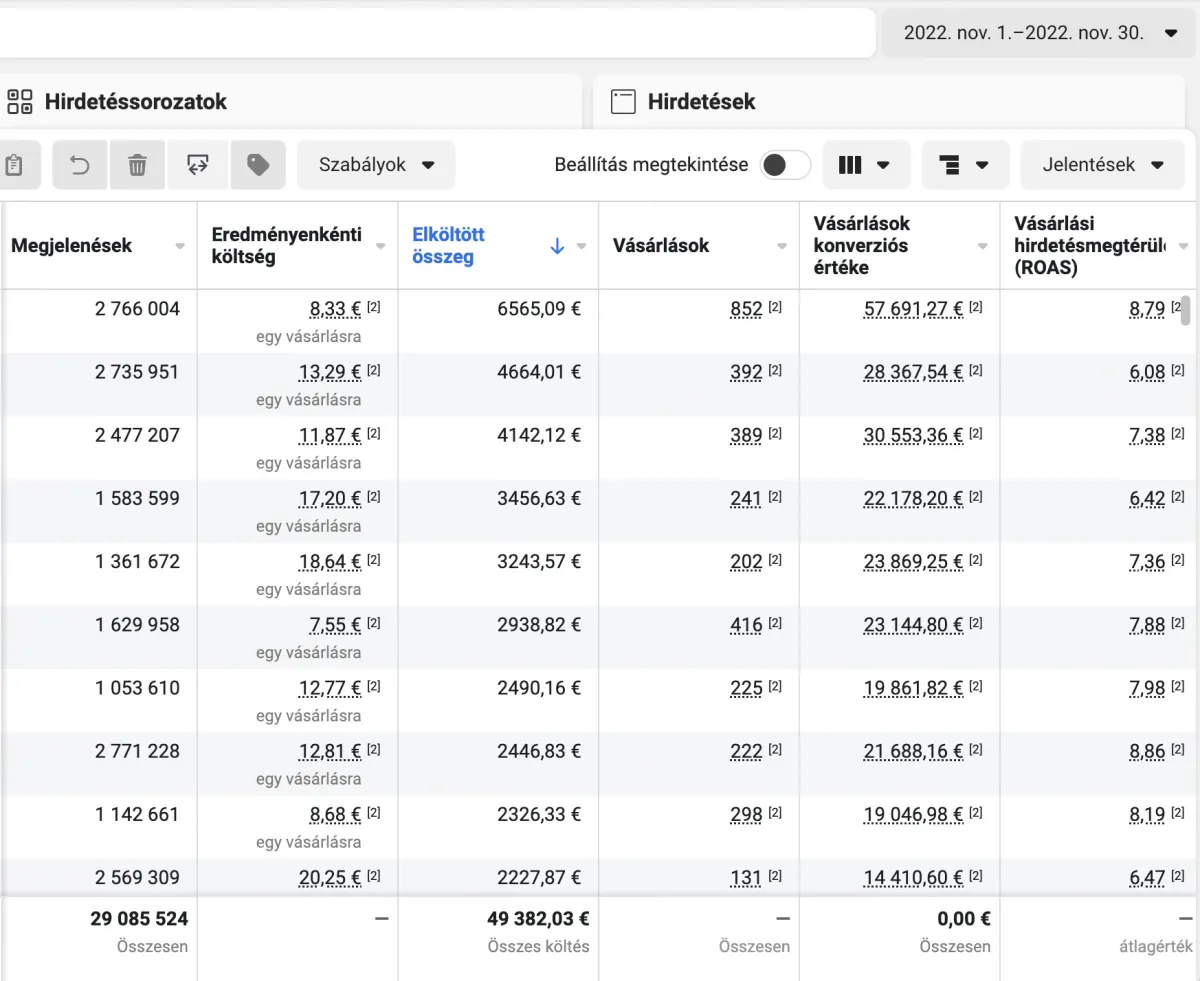Switch to the Hirdetéssorozatok tab
This screenshot has width=1200, height=981.
pos(135,101)
